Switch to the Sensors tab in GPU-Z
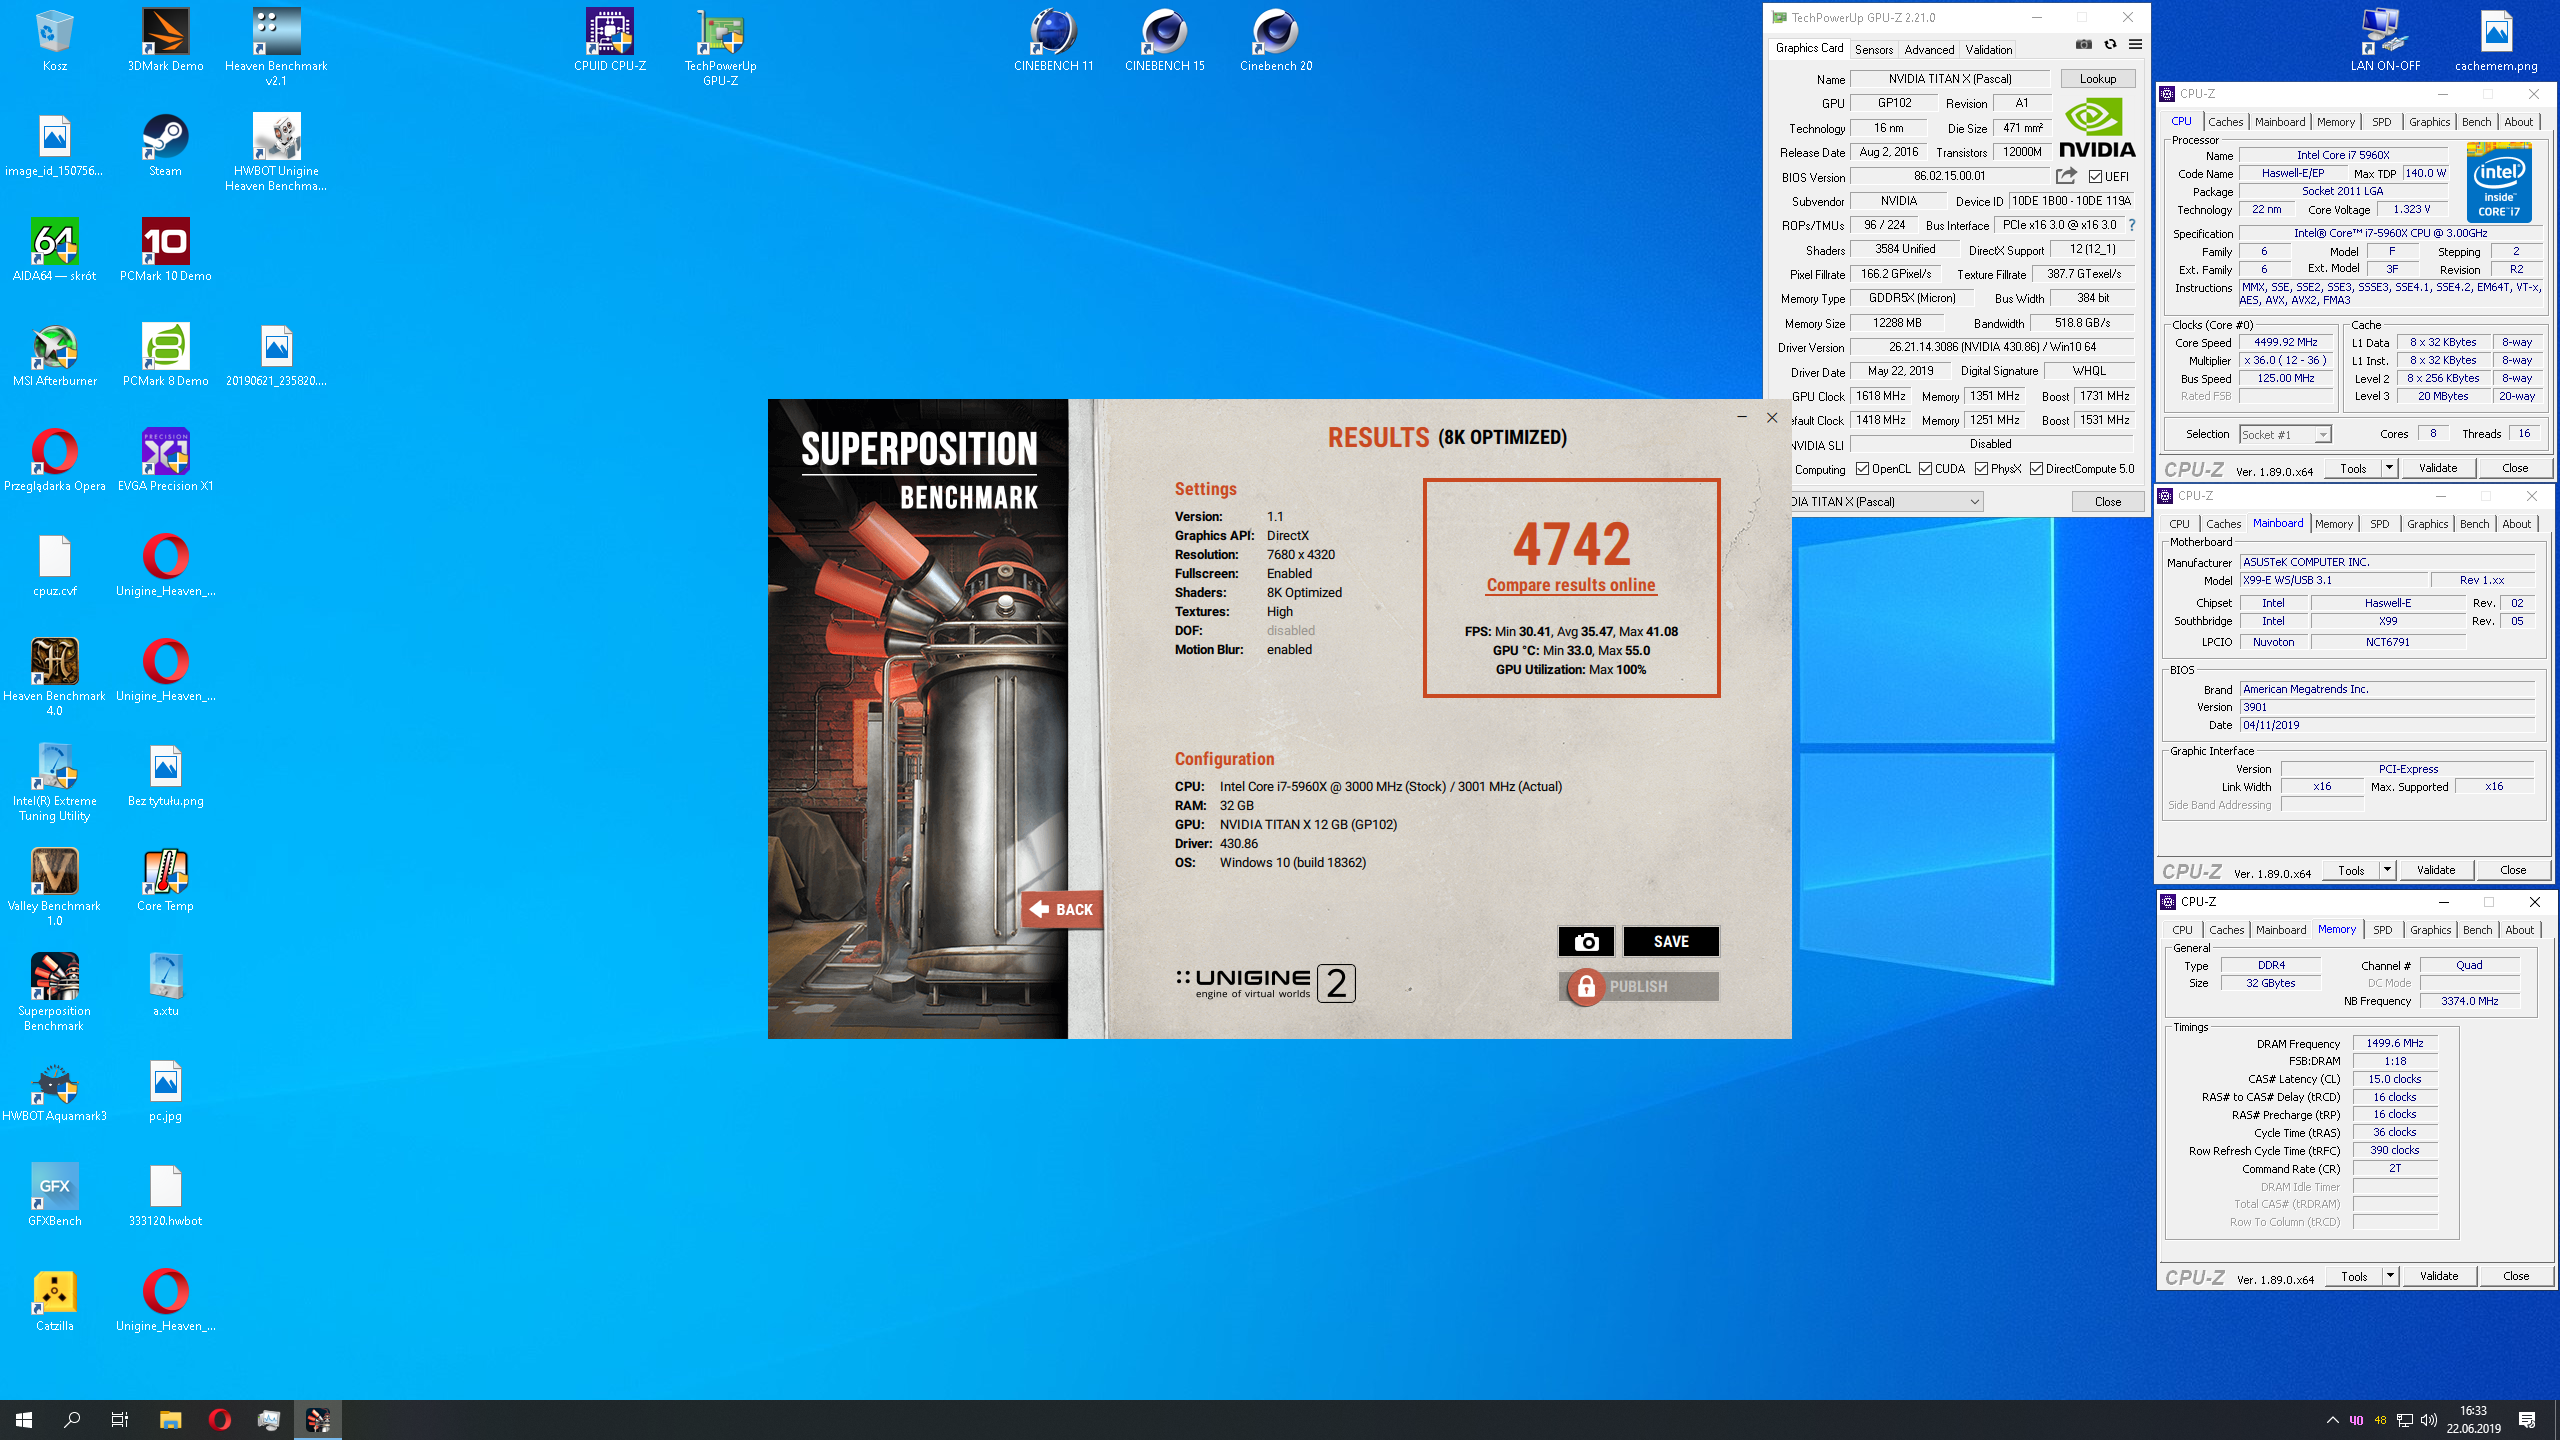The width and height of the screenshot is (2560, 1440). [x=1873, y=49]
